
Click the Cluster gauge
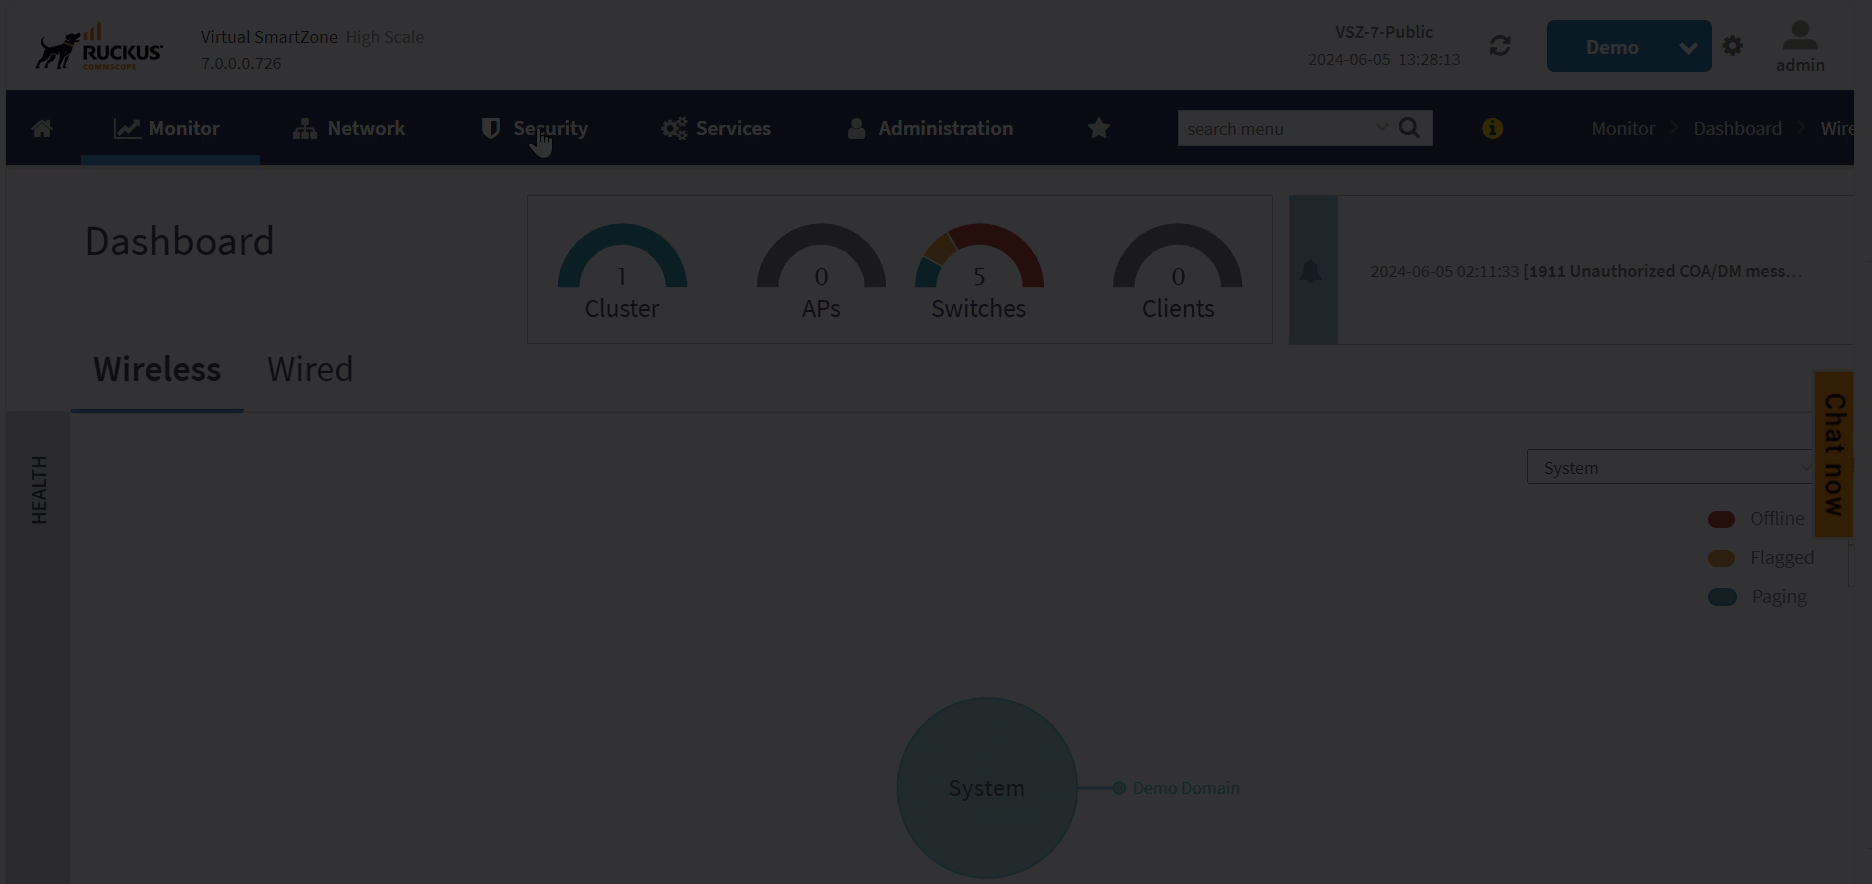[622, 271]
